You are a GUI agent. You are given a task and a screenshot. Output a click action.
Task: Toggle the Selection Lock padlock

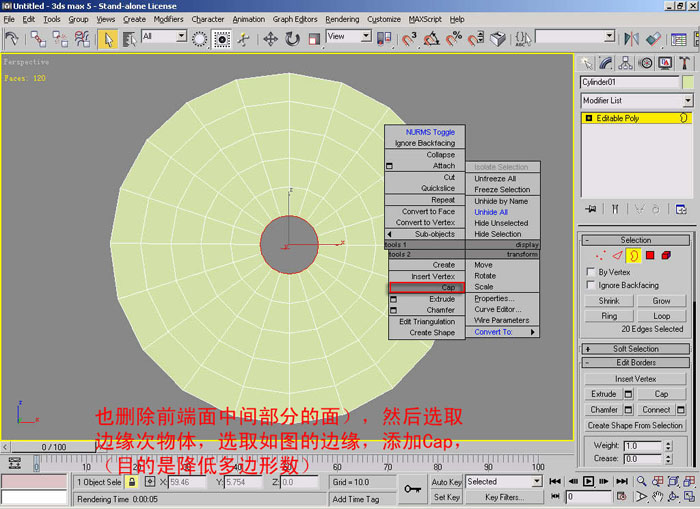132,482
